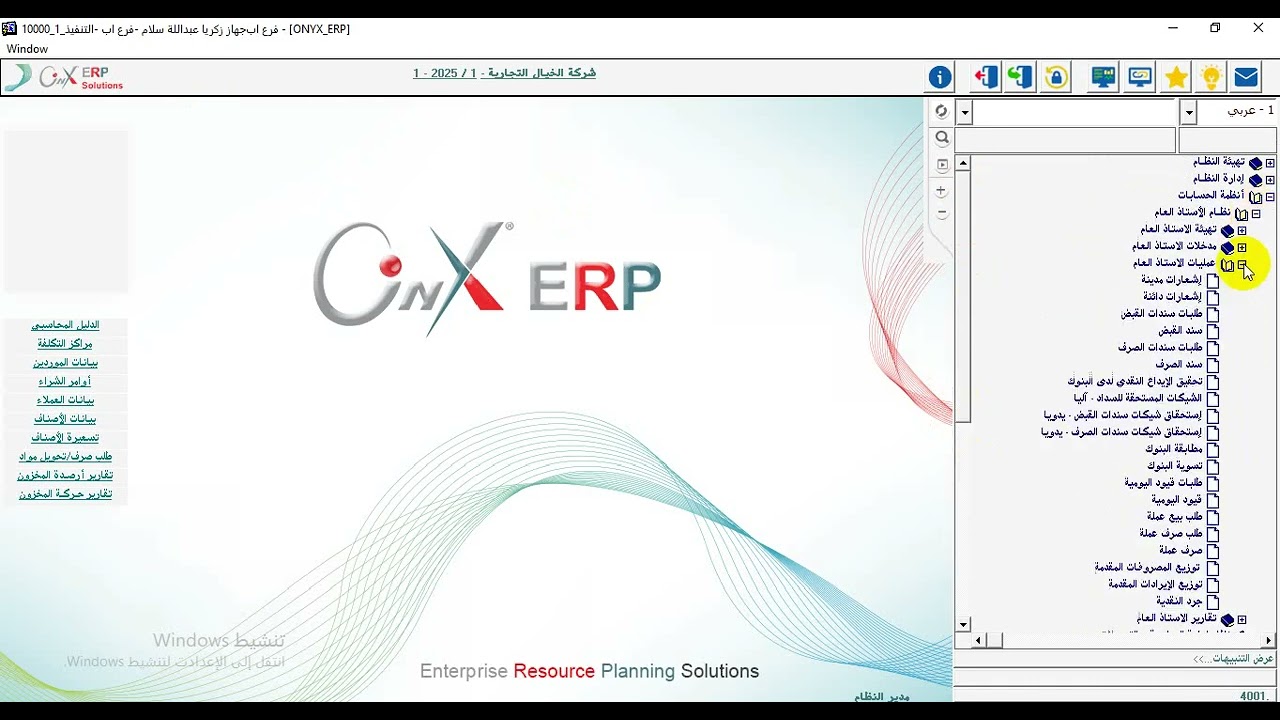
Task: Click the page icon beside قيود اليومية
Action: tap(1213, 500)
